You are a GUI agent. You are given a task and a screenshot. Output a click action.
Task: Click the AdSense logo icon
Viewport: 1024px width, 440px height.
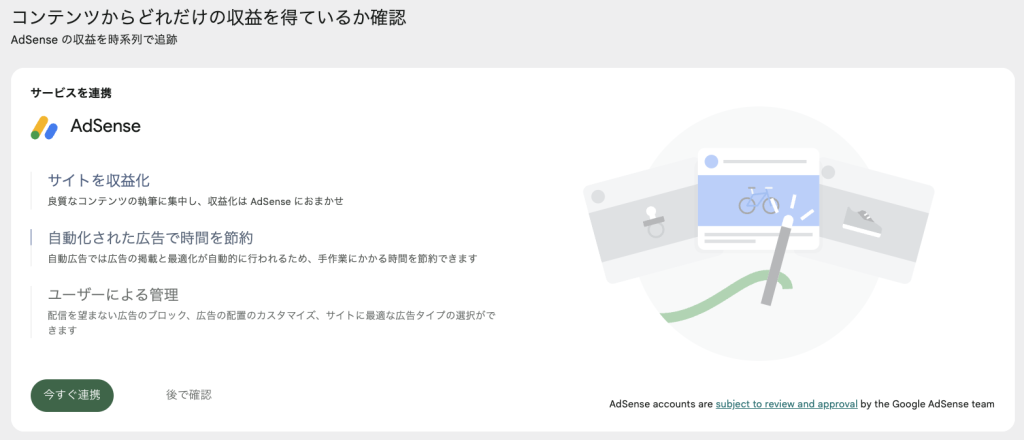(x=44, y=127)
